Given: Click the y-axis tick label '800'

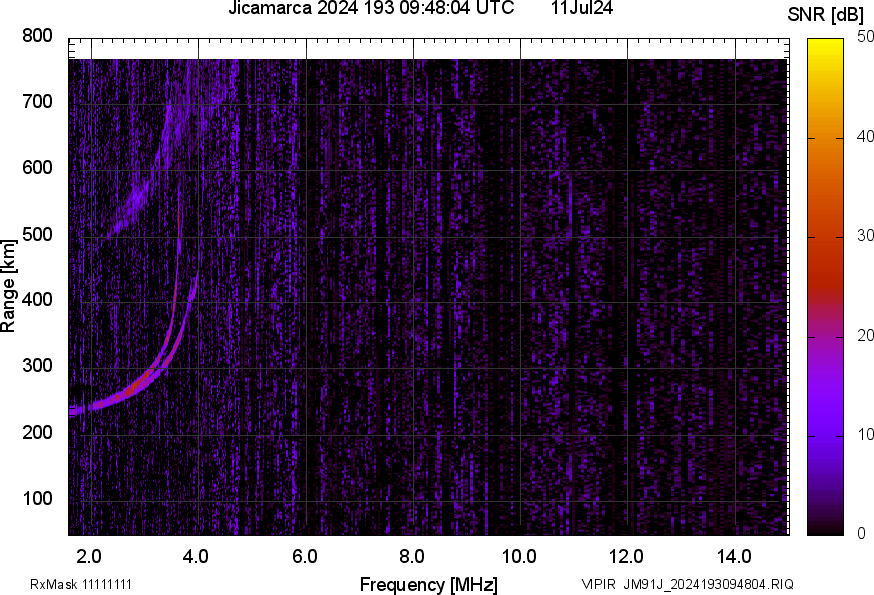Looking at the screenshot, I should (x=37, y=36).
